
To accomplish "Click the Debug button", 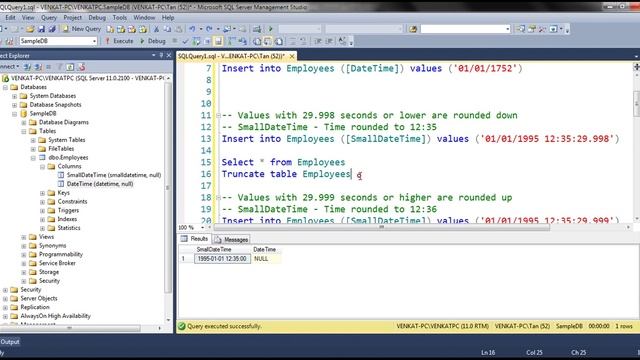I will tap(153, 41).
